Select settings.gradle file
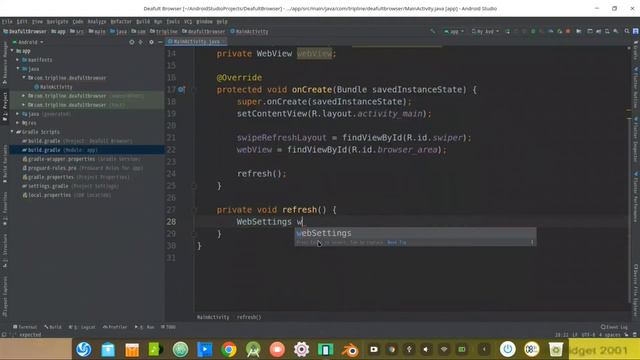Viewport: 640px width, 360px height. click(x=70, y=186)
